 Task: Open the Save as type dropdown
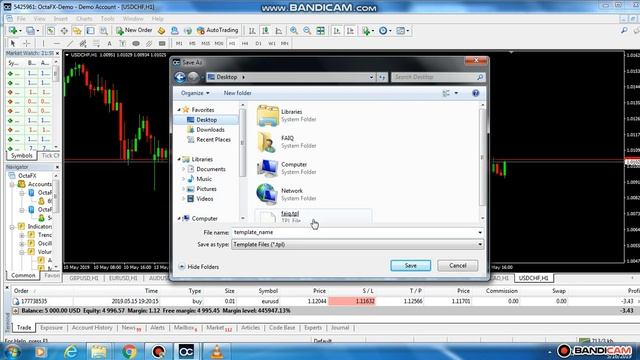[480, 244]
